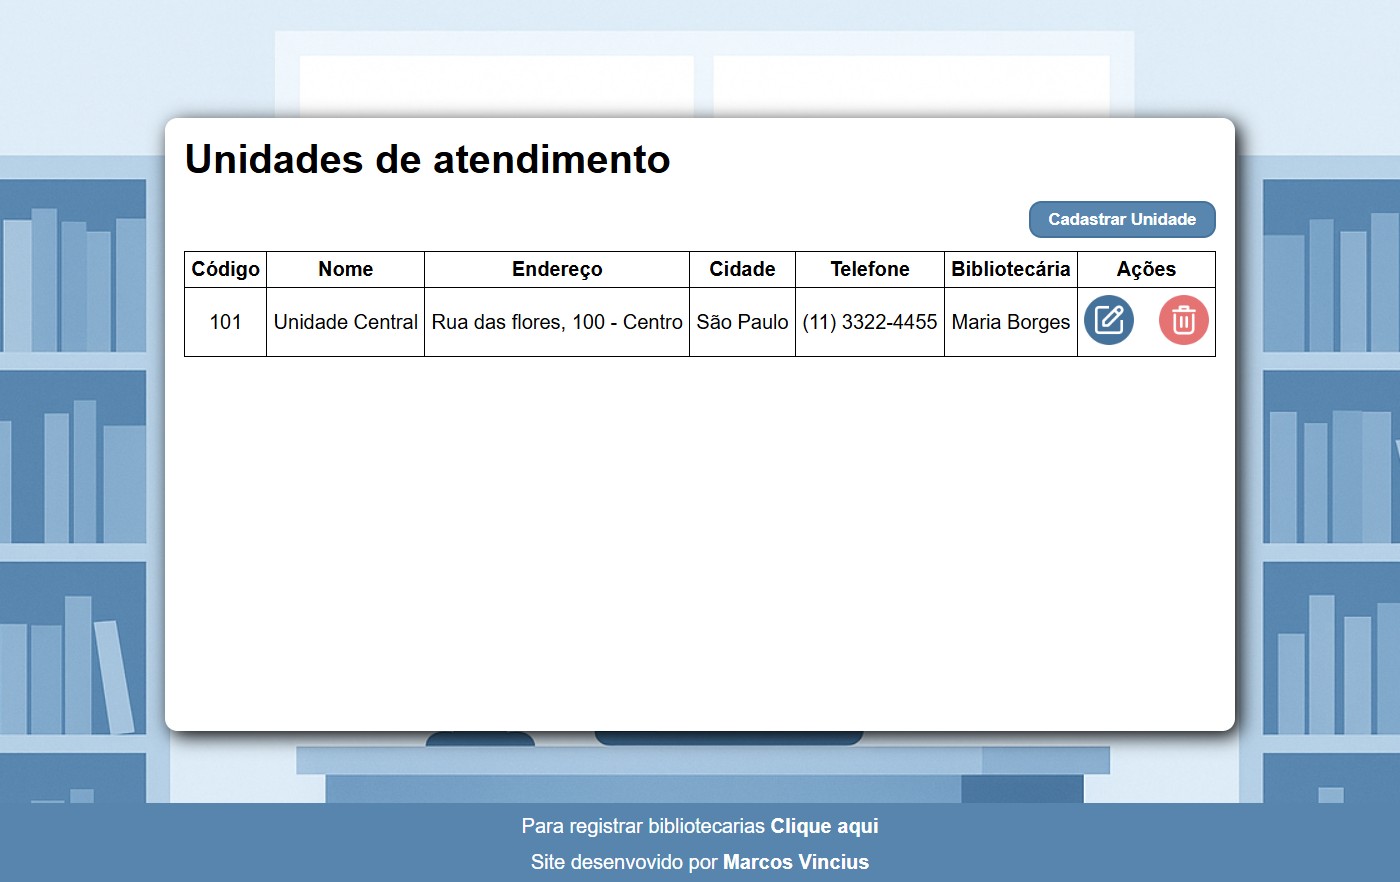This screenshot has width=1400, height=882.
Task: Select the code cell 101
Action: (225, 322)
